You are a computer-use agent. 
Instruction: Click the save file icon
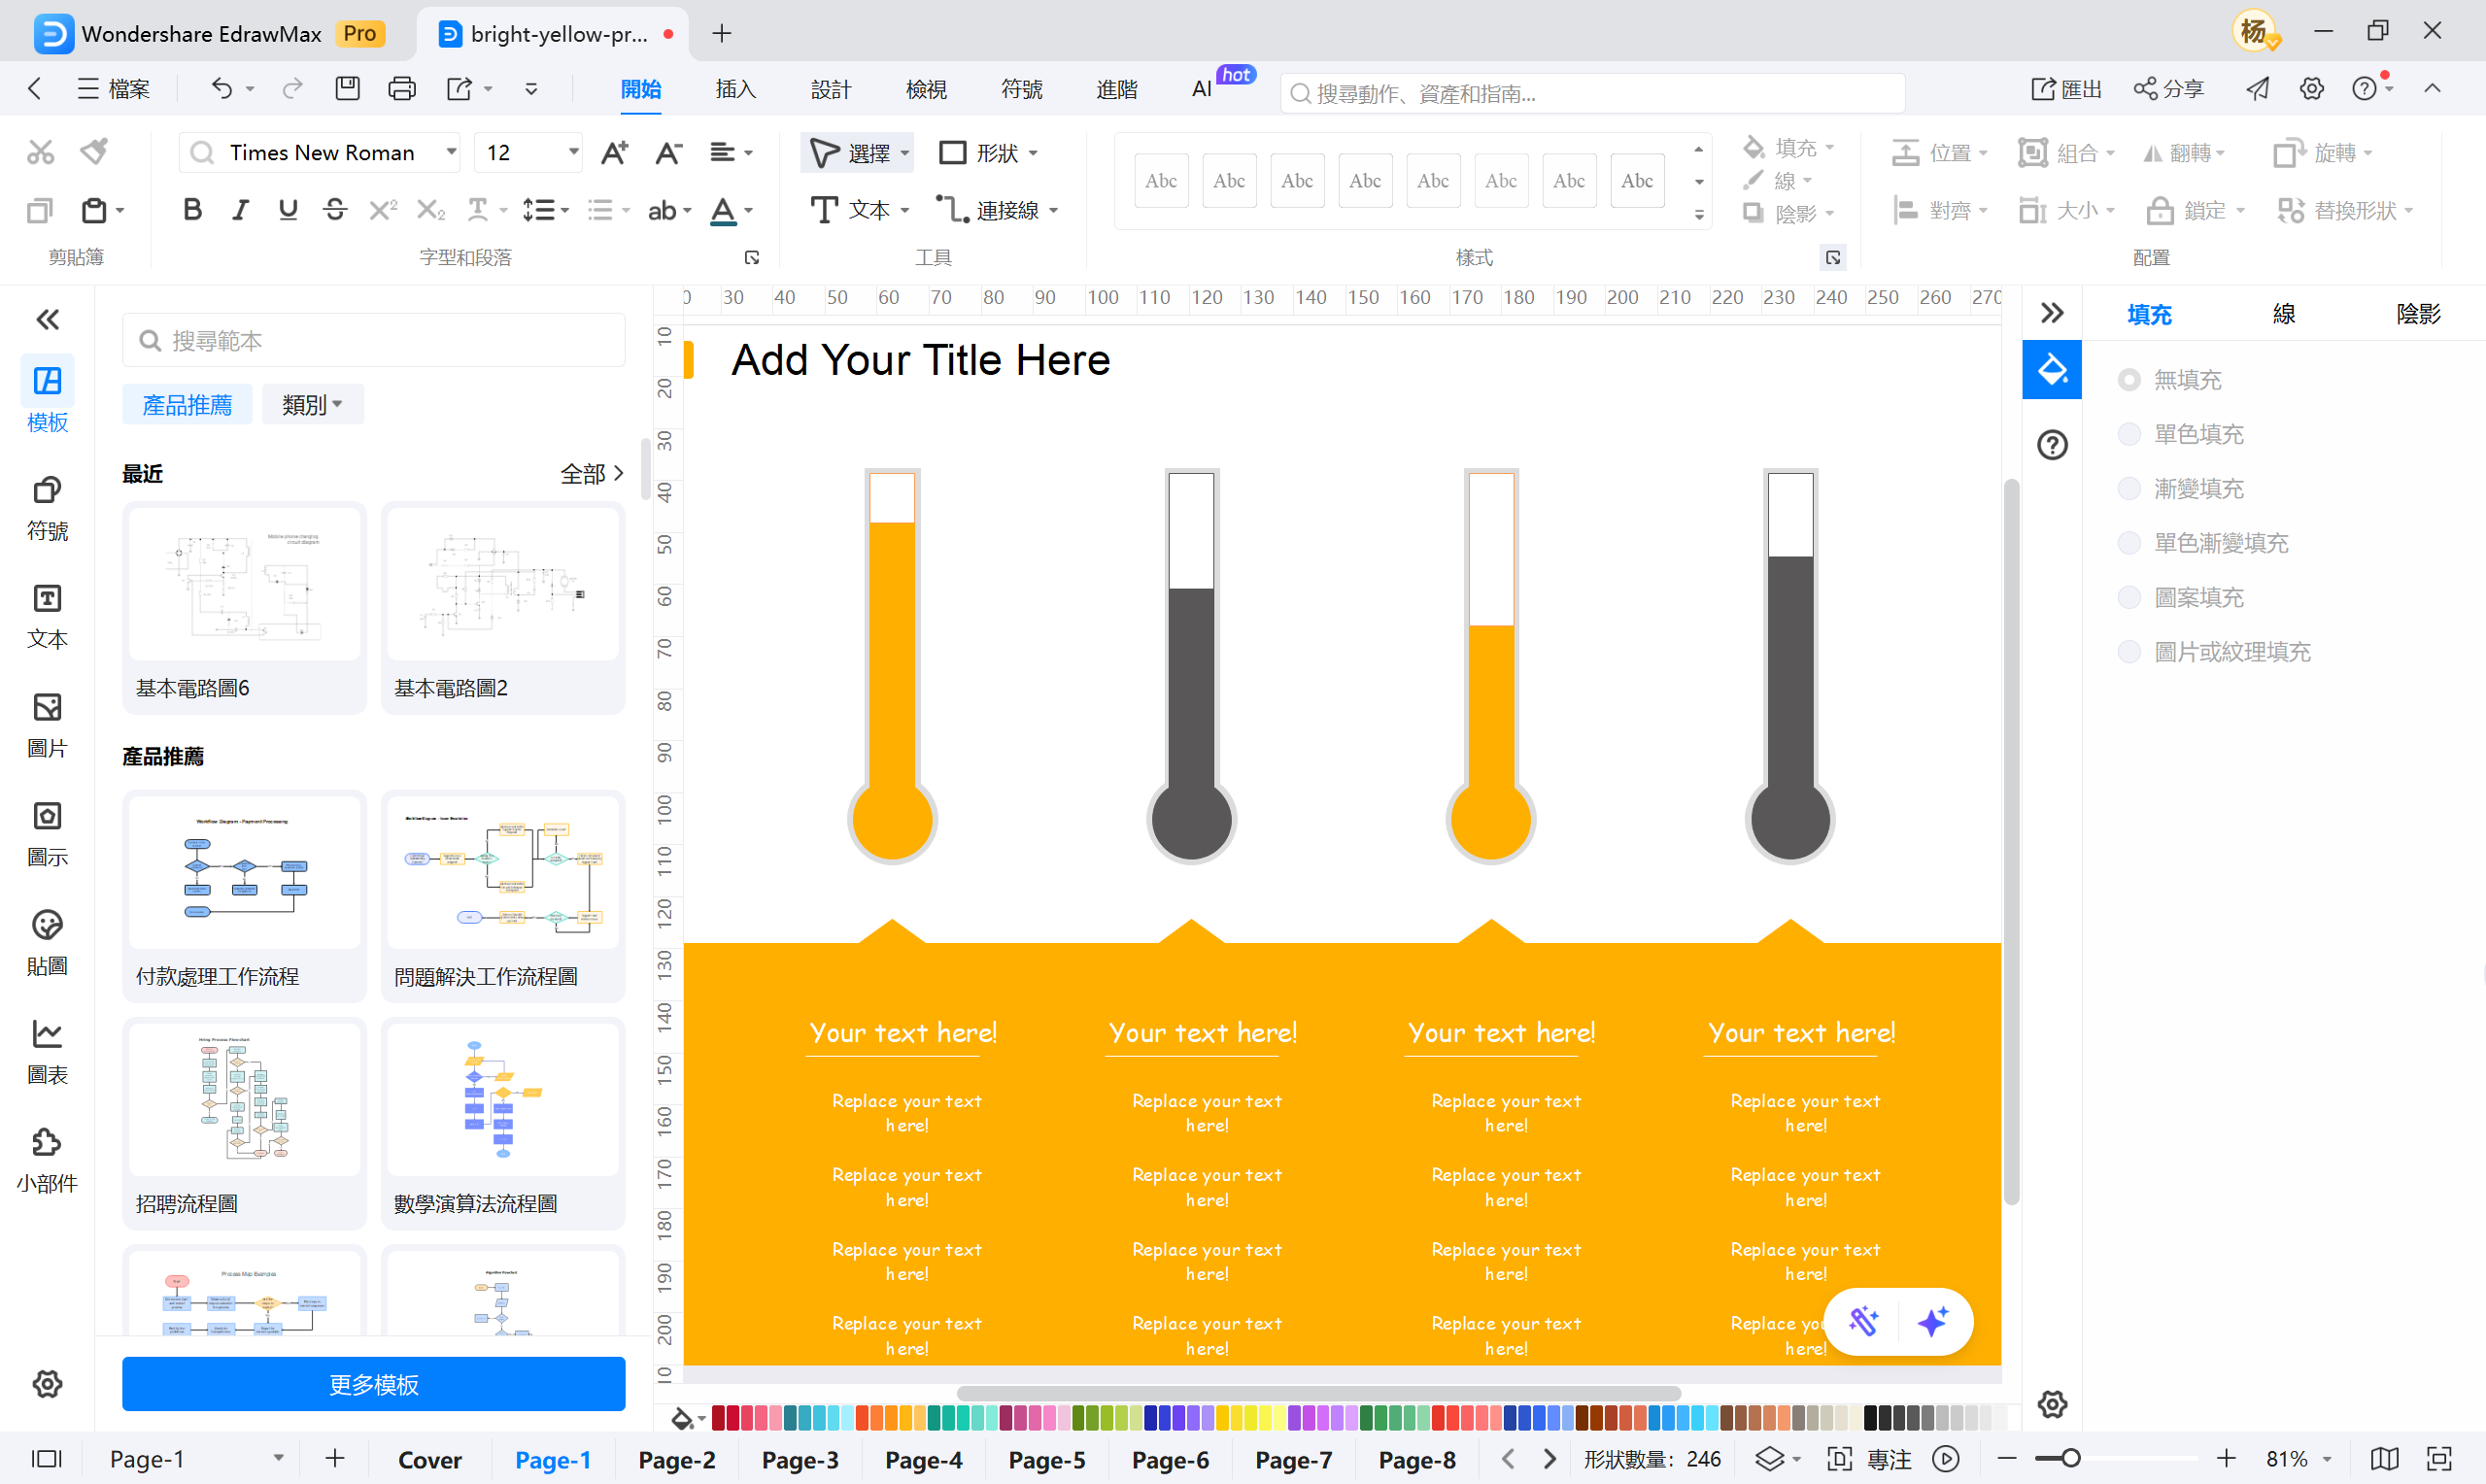[347, 89]
